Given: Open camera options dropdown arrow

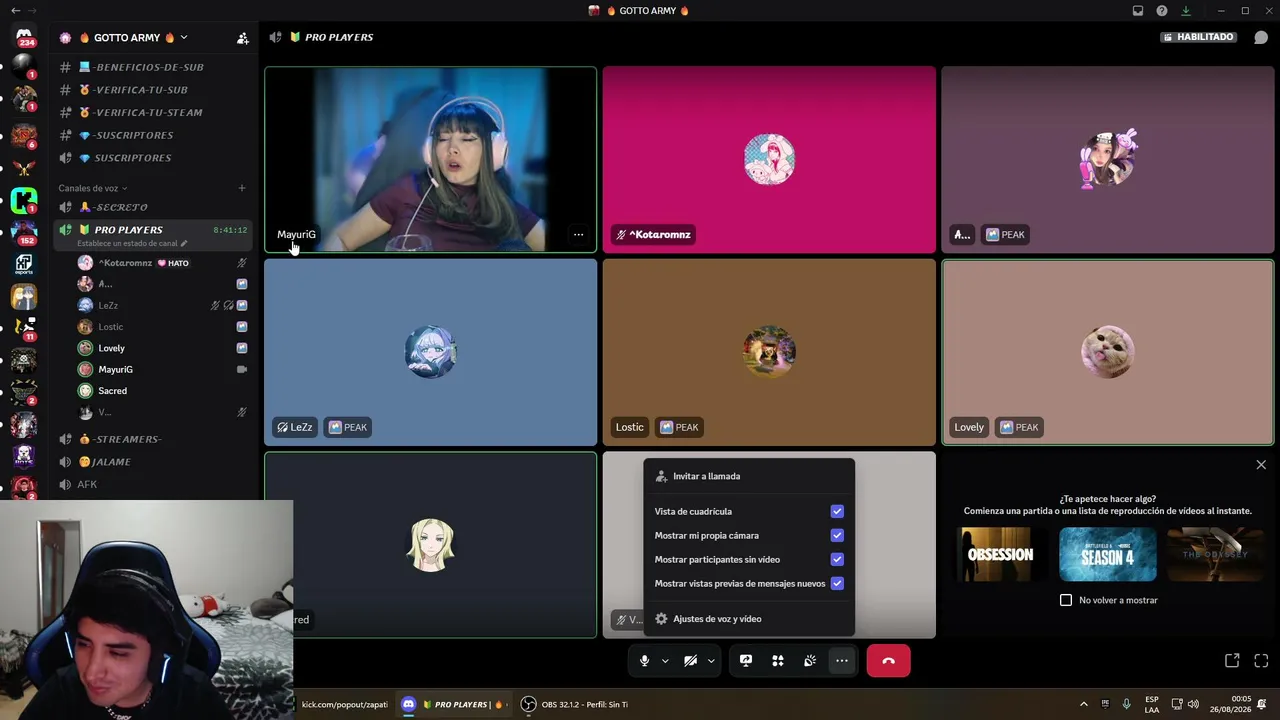Looking at the screenshot, I should (711, 661).
